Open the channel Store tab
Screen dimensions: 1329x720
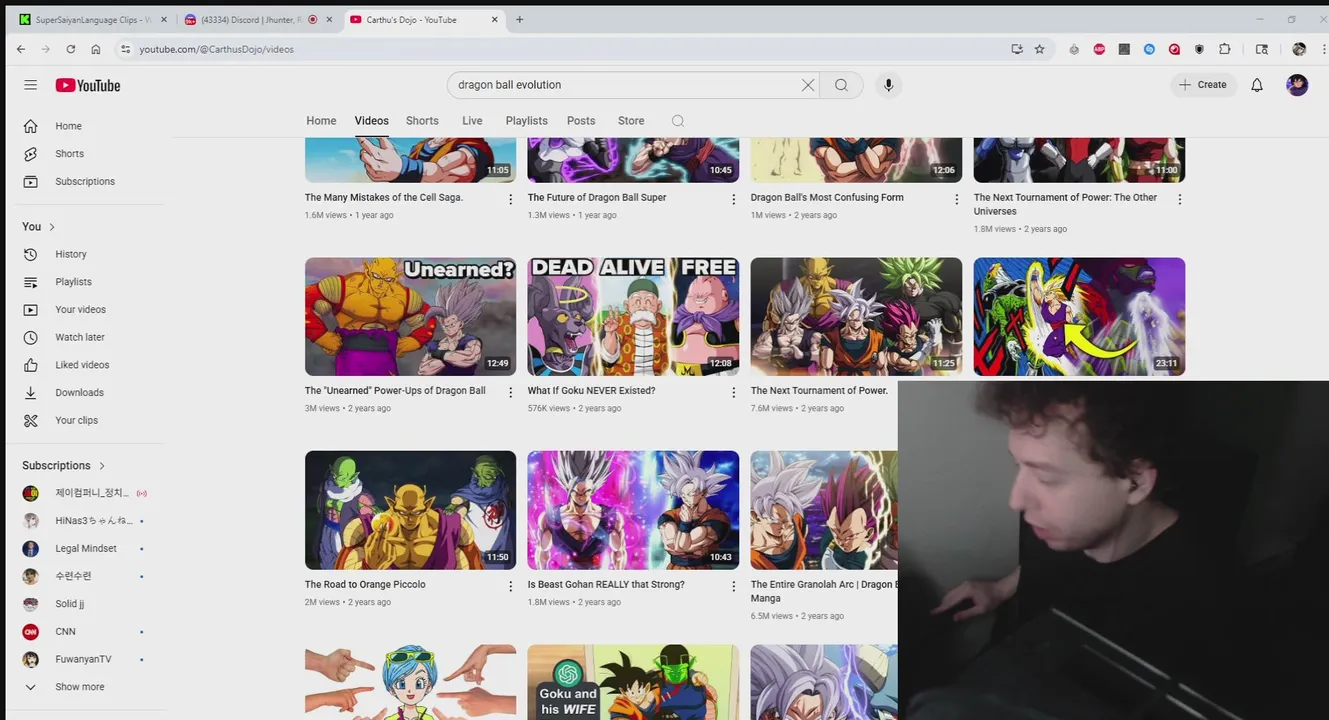click(x=631, y=121)
